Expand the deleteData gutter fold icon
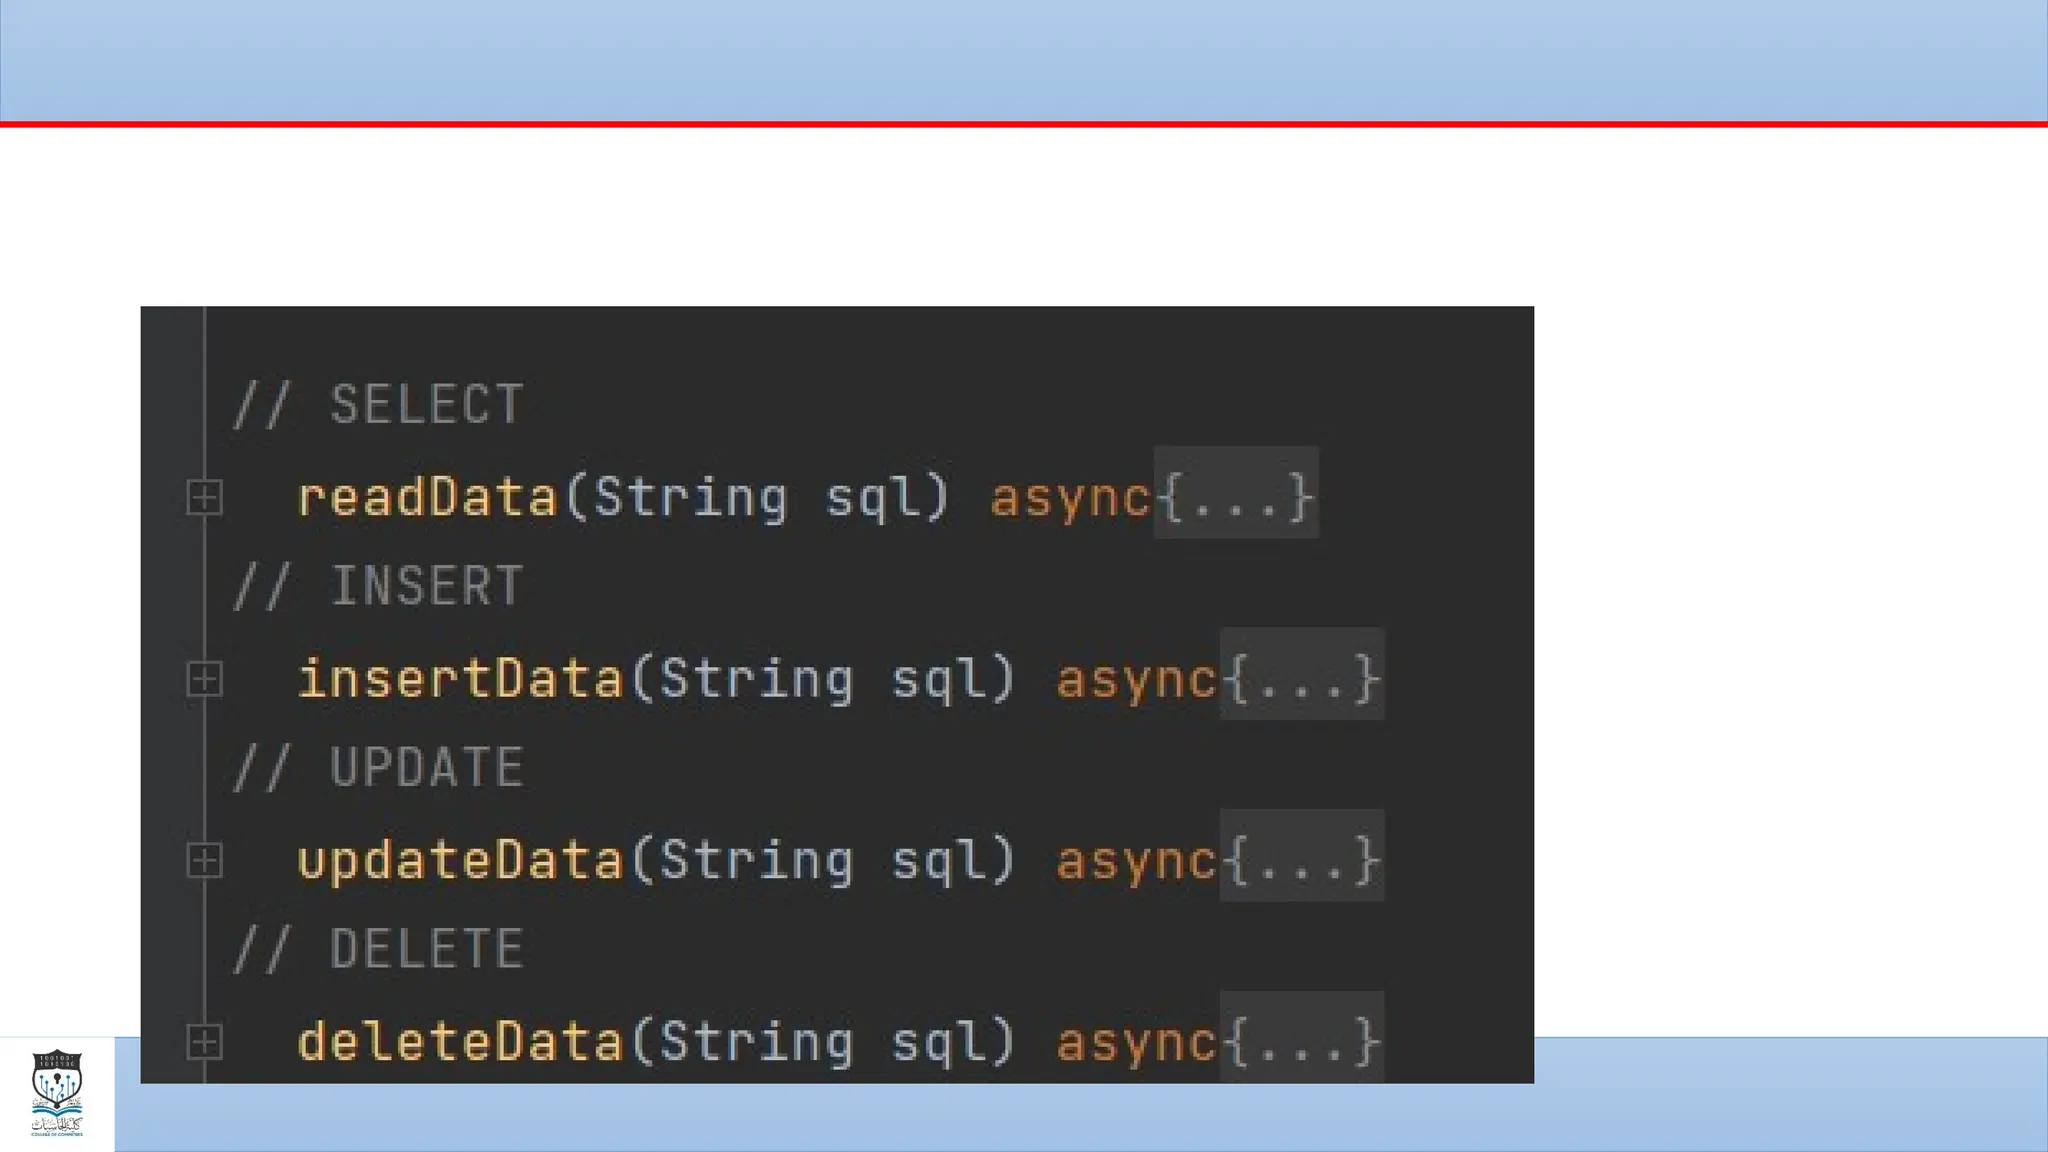The height and width of the screenshot is (1152, 2048). tap(205, 1042)
